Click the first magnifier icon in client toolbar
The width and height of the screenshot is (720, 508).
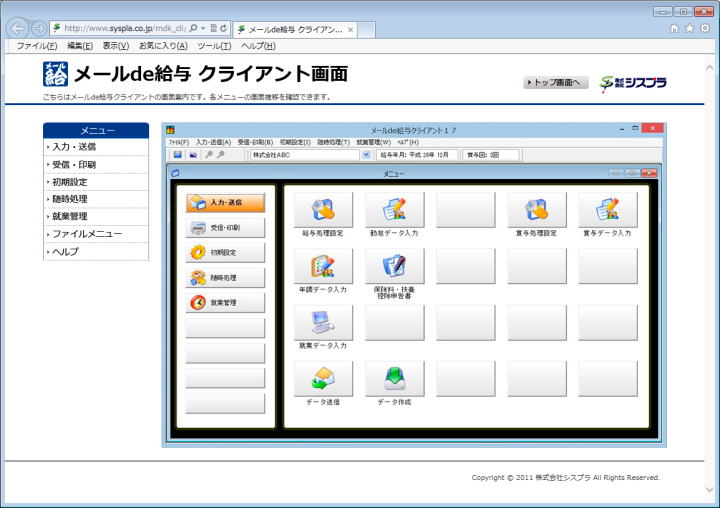pyautogui.click(x=209, y=155)
